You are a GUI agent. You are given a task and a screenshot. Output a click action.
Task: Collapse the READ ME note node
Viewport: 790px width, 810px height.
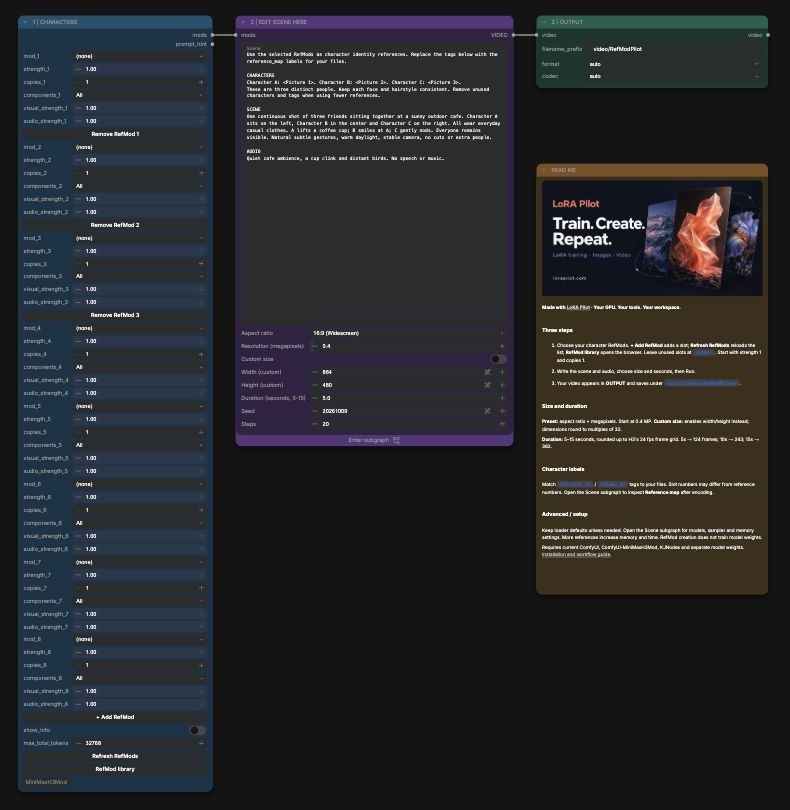coord(544,170)
